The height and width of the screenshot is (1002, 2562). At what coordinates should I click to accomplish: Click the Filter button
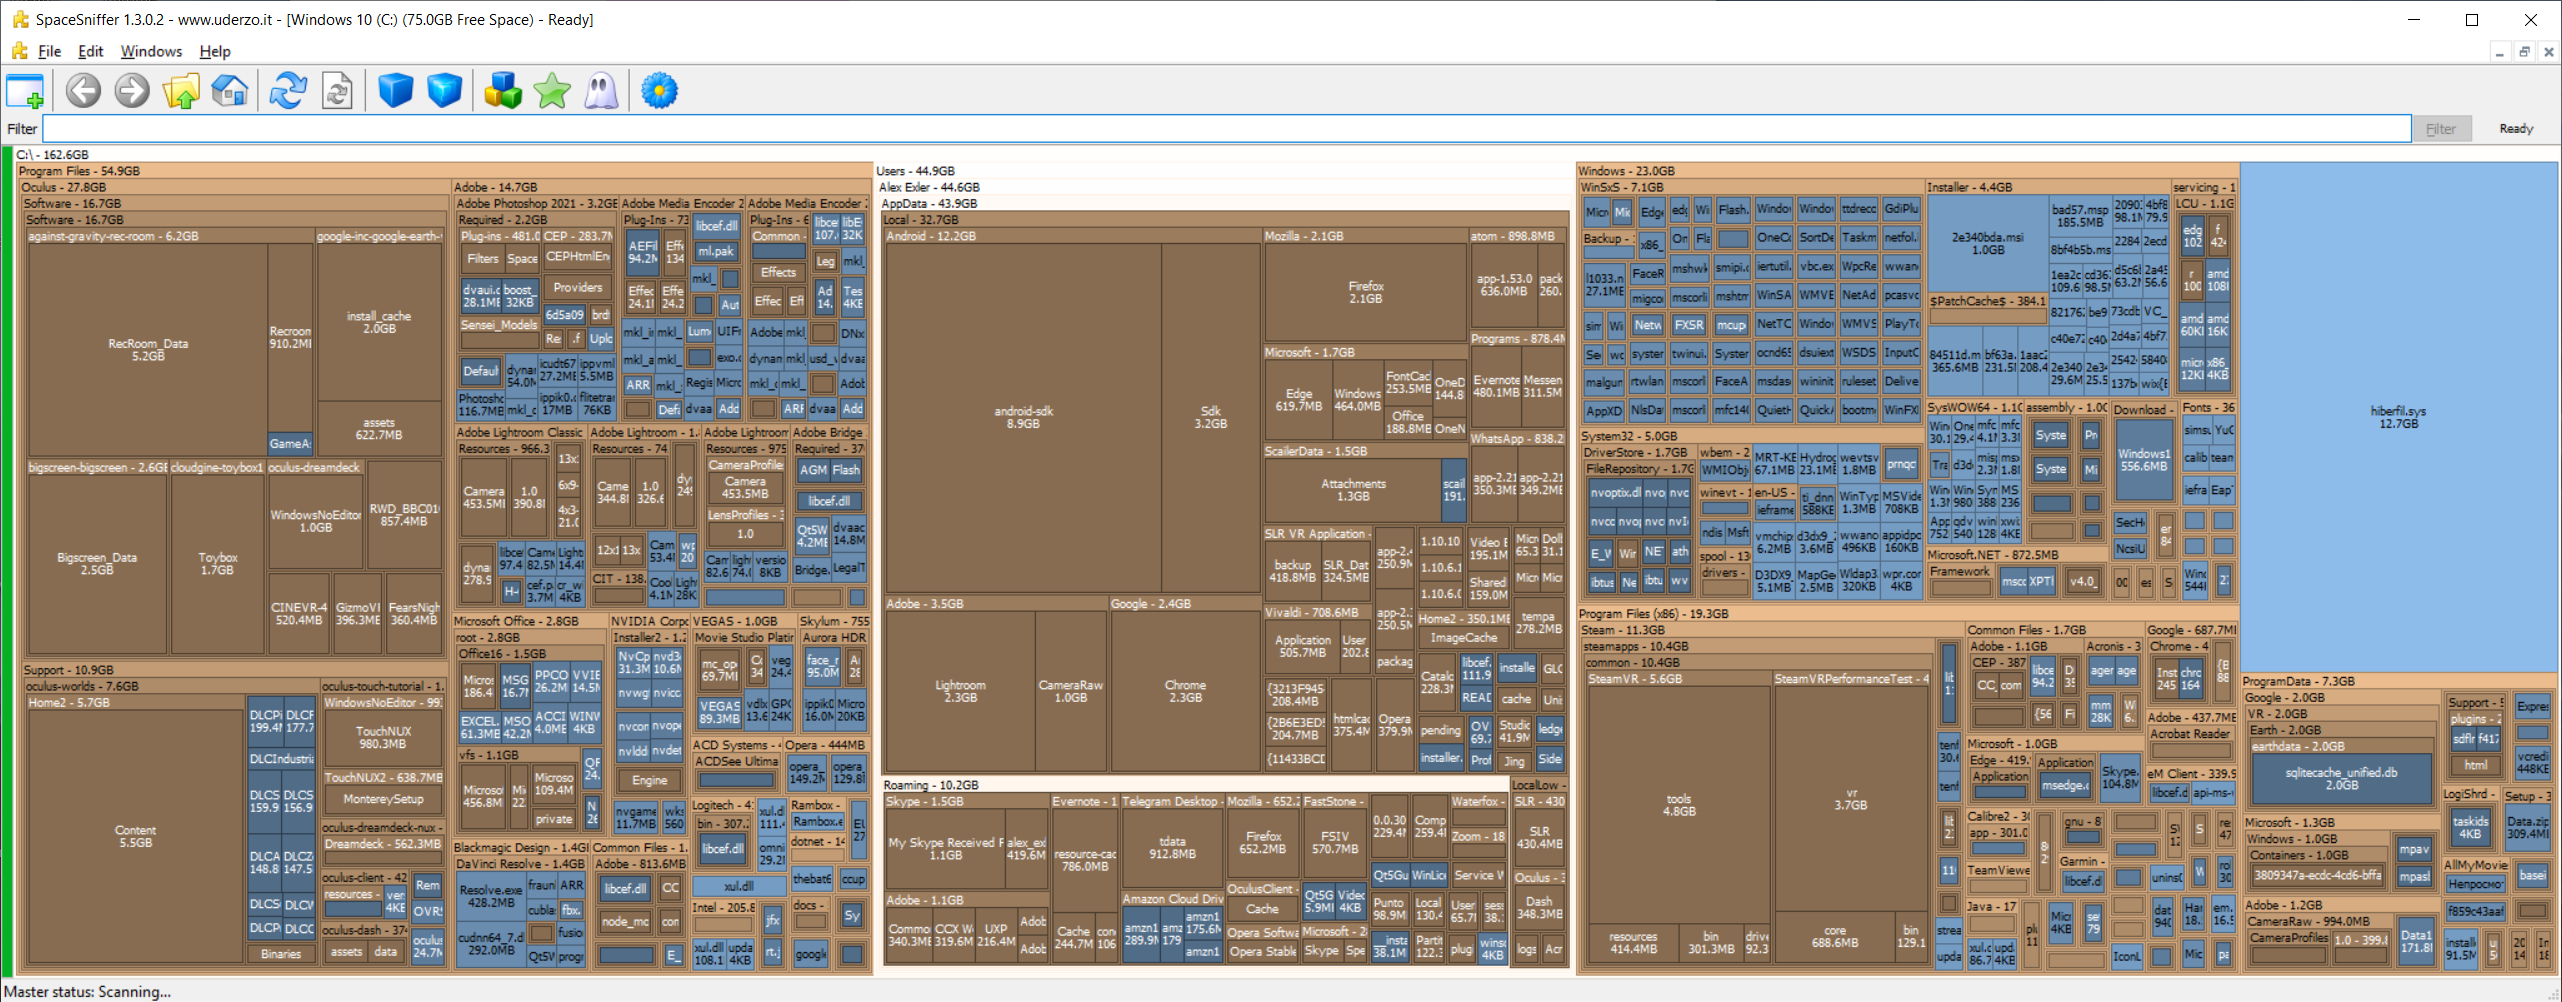pos(2440,129)
